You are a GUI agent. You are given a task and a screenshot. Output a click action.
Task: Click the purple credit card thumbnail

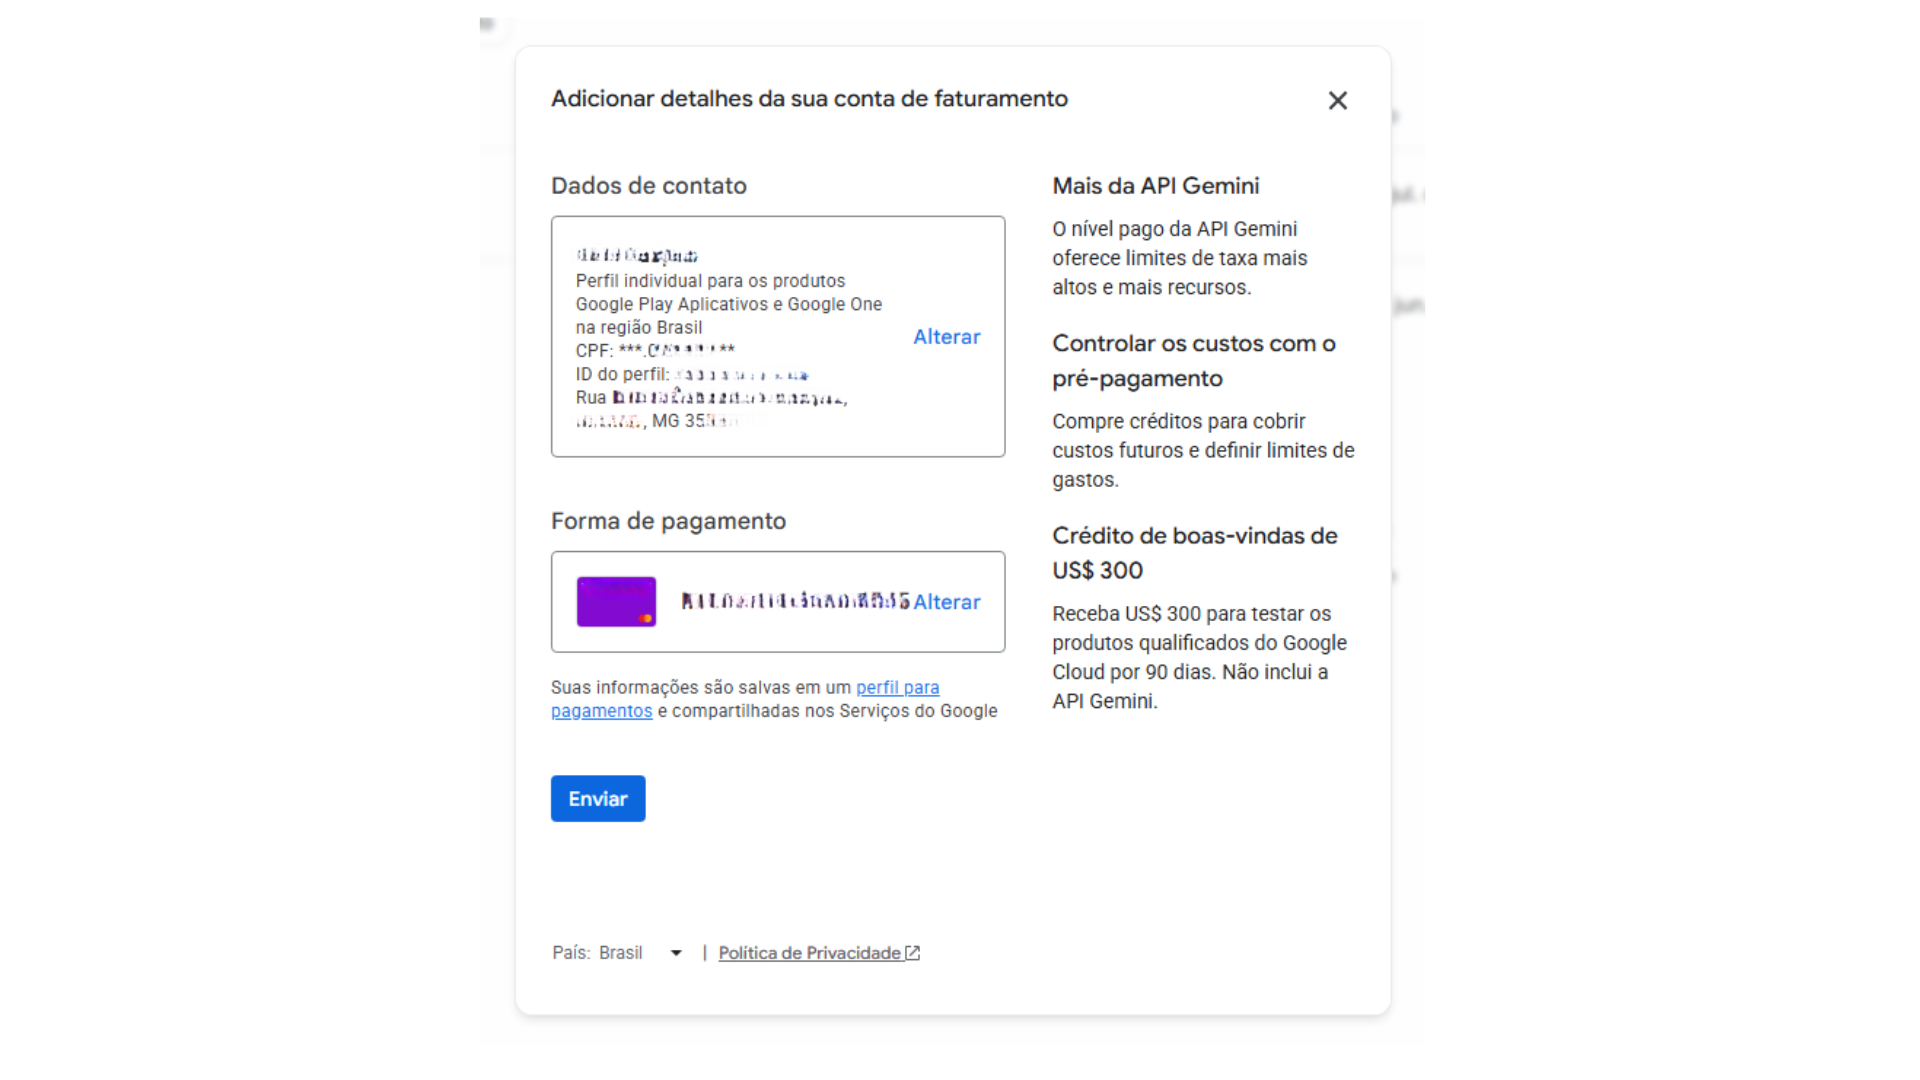(616, 602)
